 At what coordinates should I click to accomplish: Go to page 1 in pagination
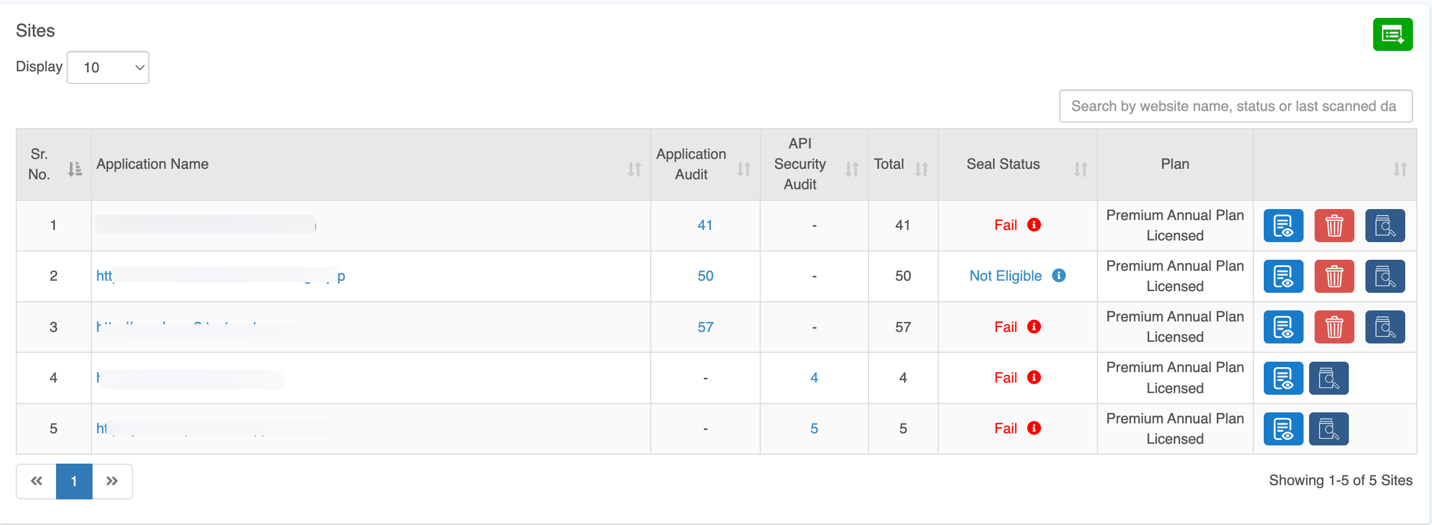pyautogui.click(x=74, y=481)
